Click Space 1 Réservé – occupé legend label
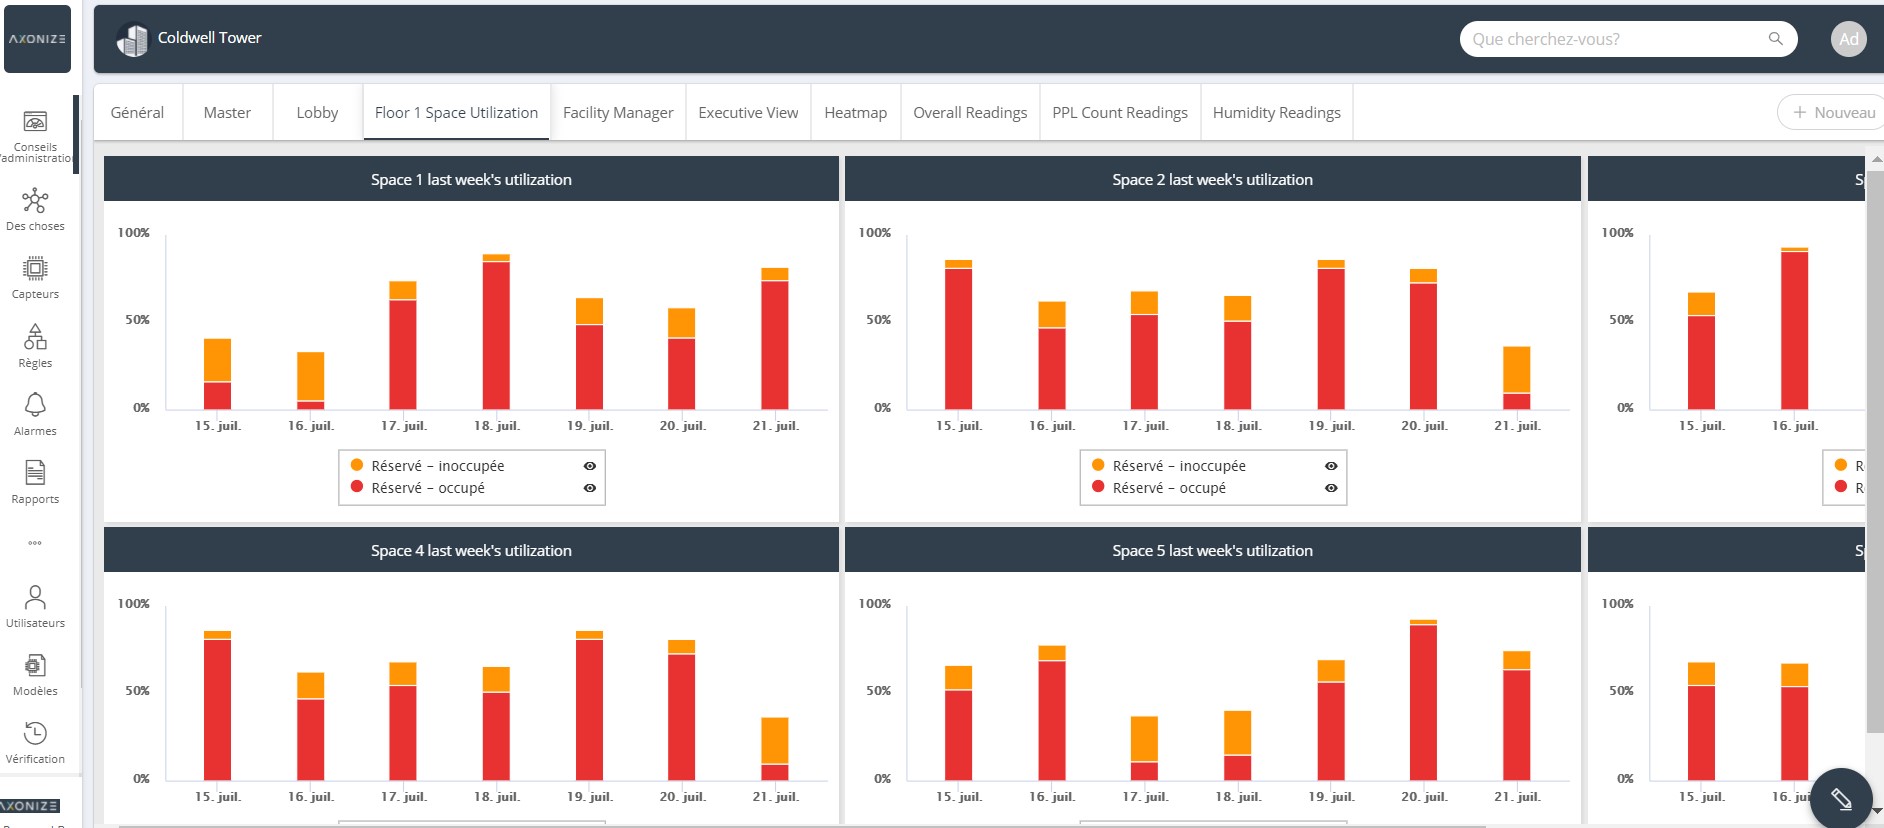Screen dimensions: 1884x828 [x=428, y=488]
